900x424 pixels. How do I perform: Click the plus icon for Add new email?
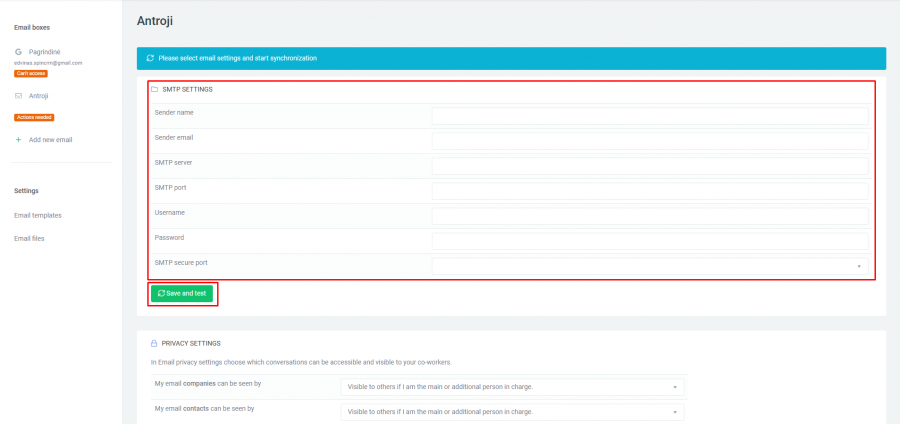click(18, 139)
